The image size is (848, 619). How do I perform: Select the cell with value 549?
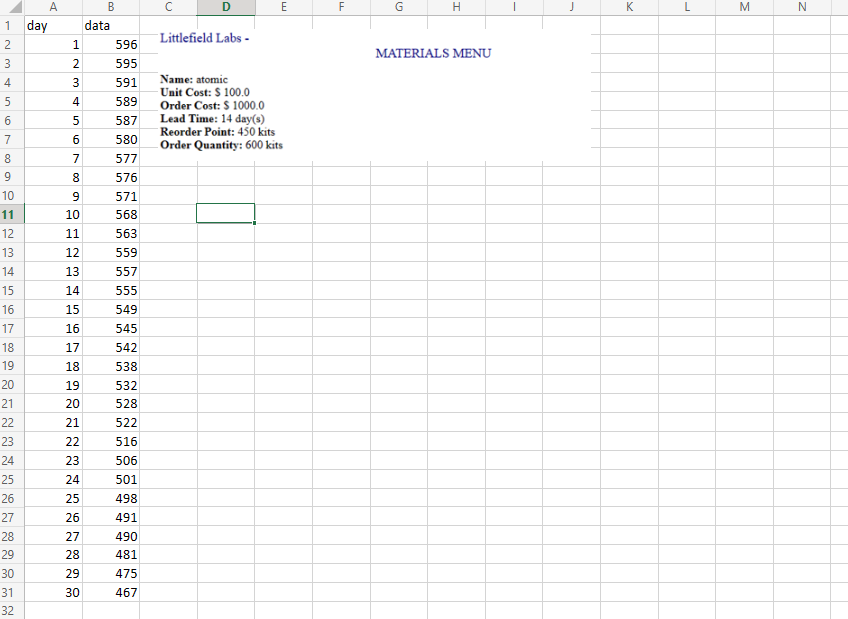click(110, 309)
